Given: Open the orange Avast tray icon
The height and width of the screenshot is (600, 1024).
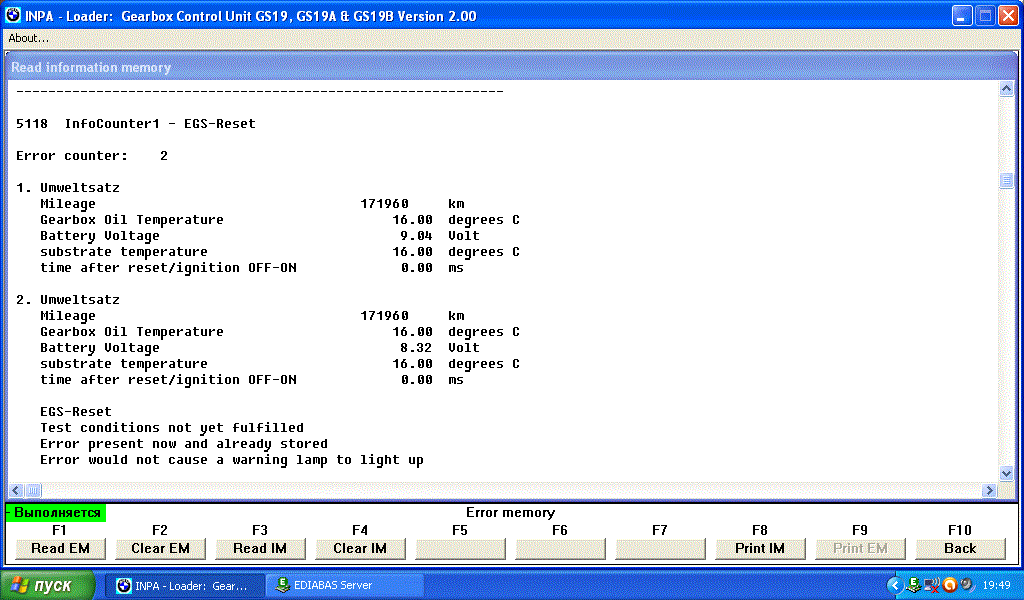Looking at the screenshot, I should tap(949, 585).
